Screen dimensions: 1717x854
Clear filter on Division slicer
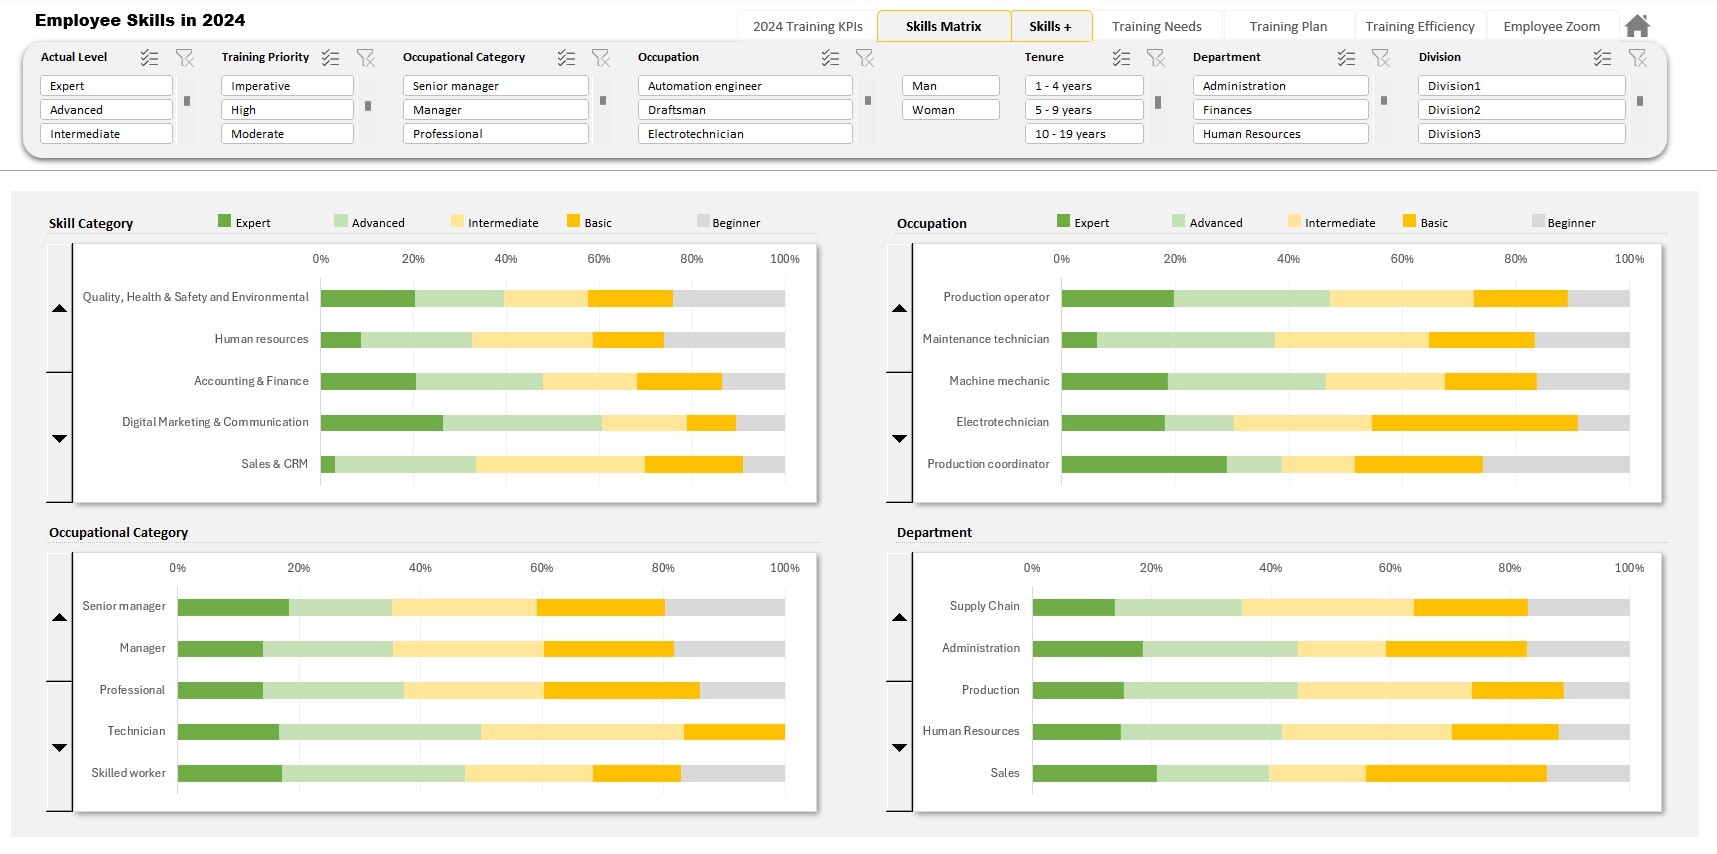click(1638, 58)
